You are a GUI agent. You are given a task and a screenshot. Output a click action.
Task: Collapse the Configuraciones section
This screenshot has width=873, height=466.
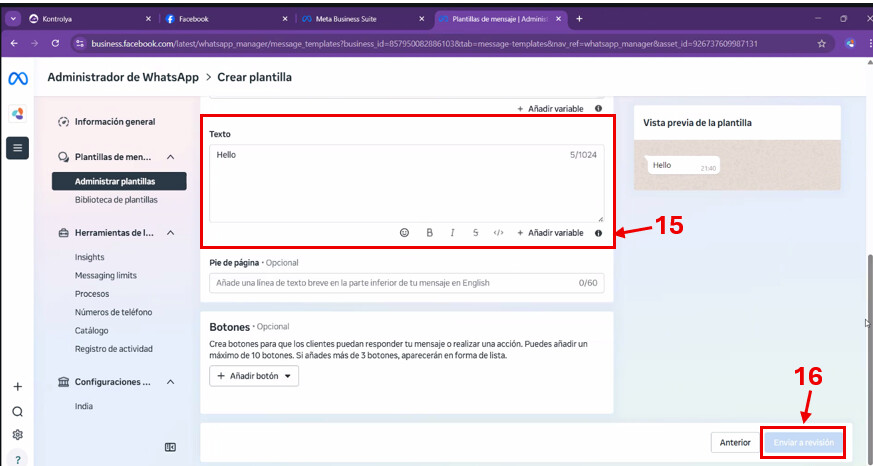pos(171,382)
